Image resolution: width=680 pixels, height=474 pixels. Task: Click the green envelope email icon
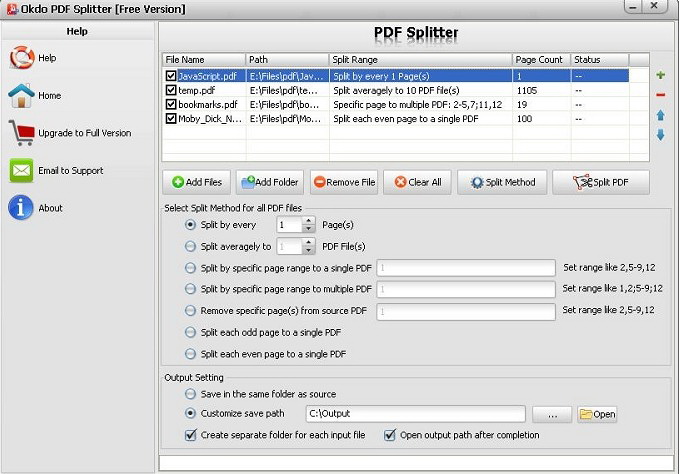21,170
